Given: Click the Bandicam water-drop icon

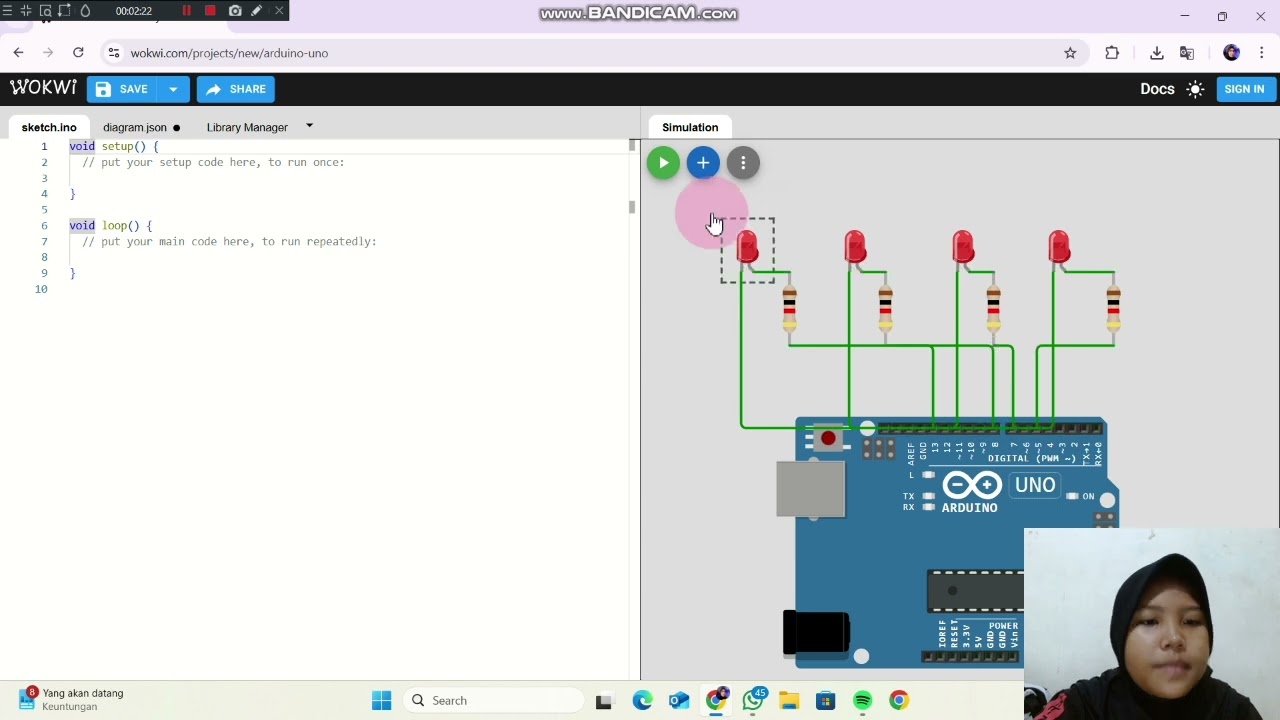Looking at the screenshot, I should click(x=85, y=11).
